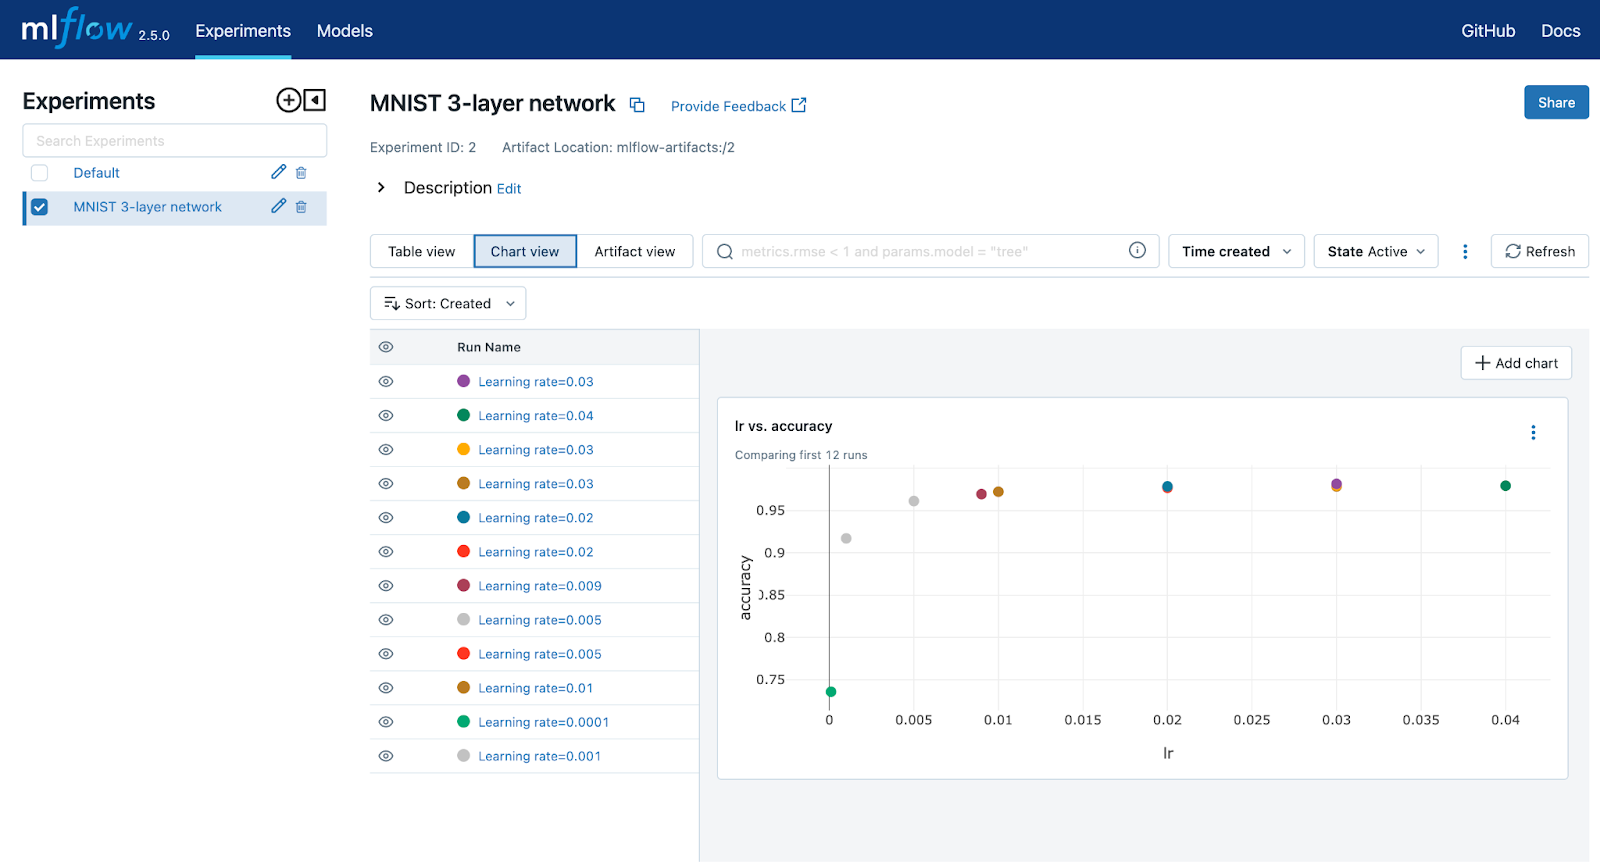Viewport: 1600px width, 862px height.
Task: Hide the Learning rate=0.04 run
Action: pos(386,416)
